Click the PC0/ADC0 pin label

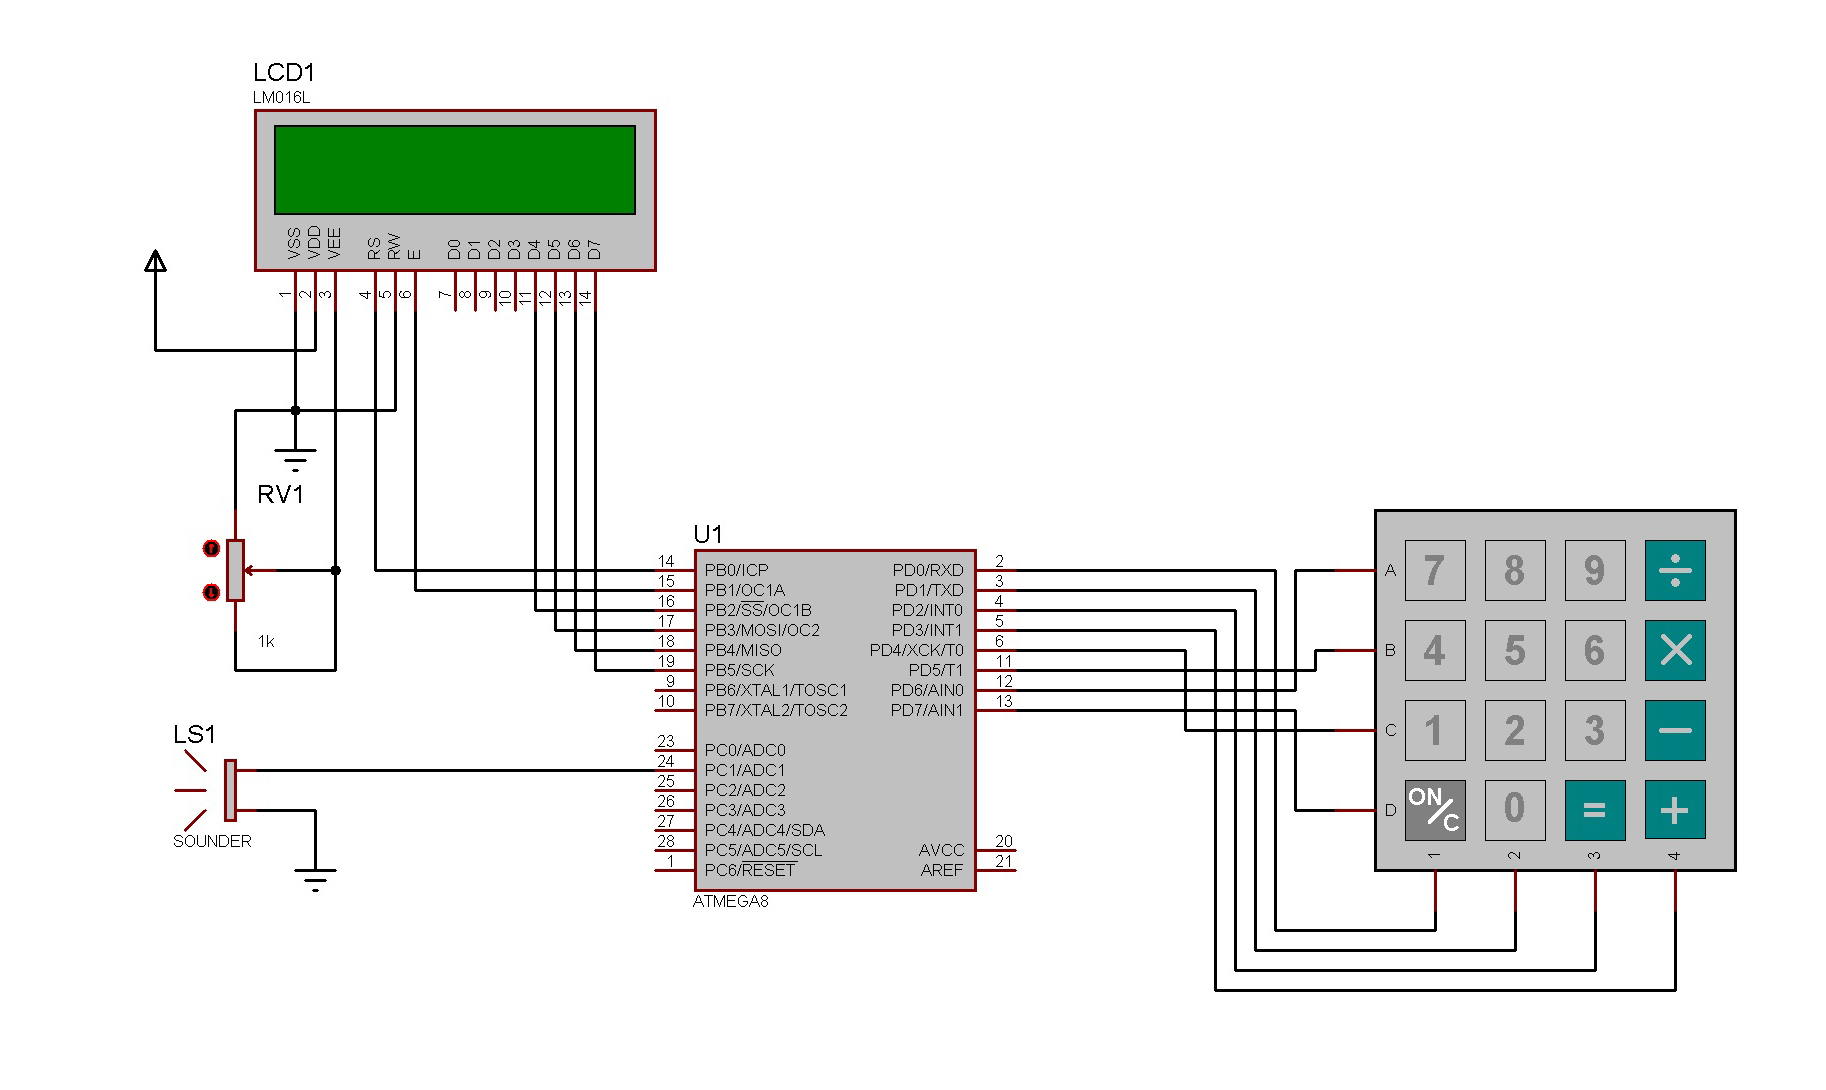(x=745, y=751)
